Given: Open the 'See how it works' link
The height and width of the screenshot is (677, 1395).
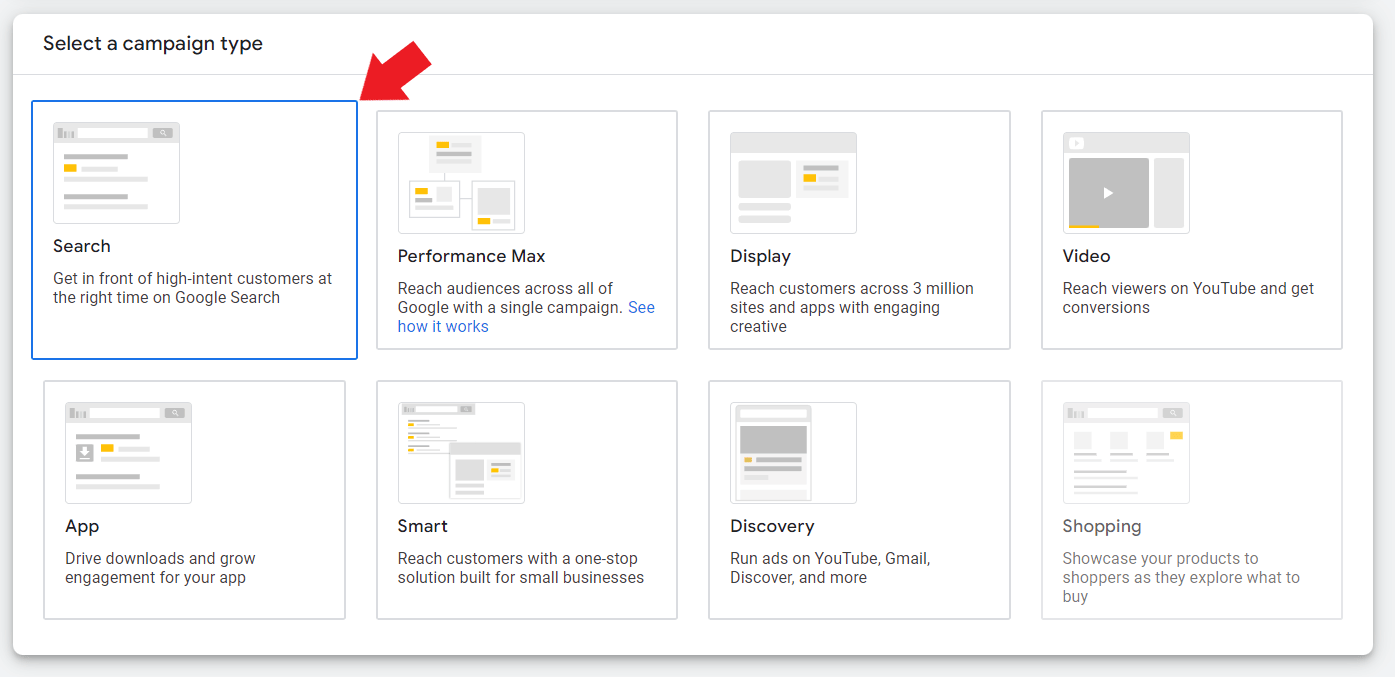Looking at the screenshot, I should (443, 326).
